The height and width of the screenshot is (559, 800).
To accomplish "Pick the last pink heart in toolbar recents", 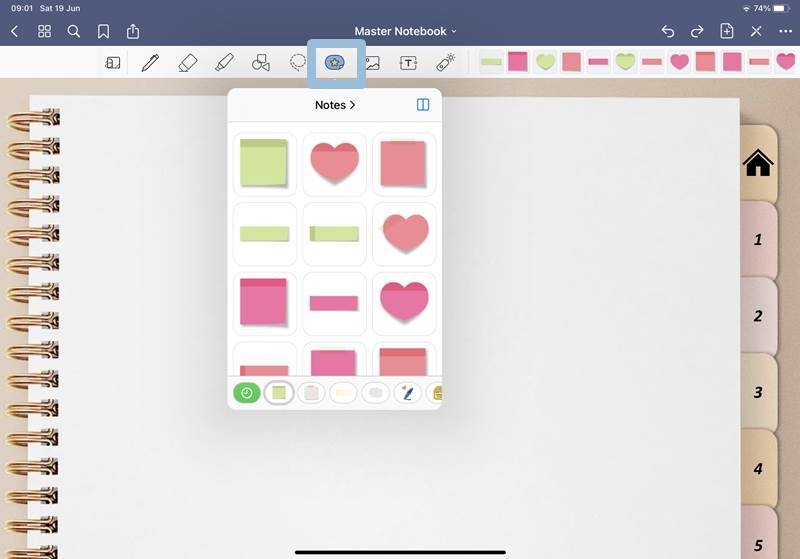I will point(786,62).
